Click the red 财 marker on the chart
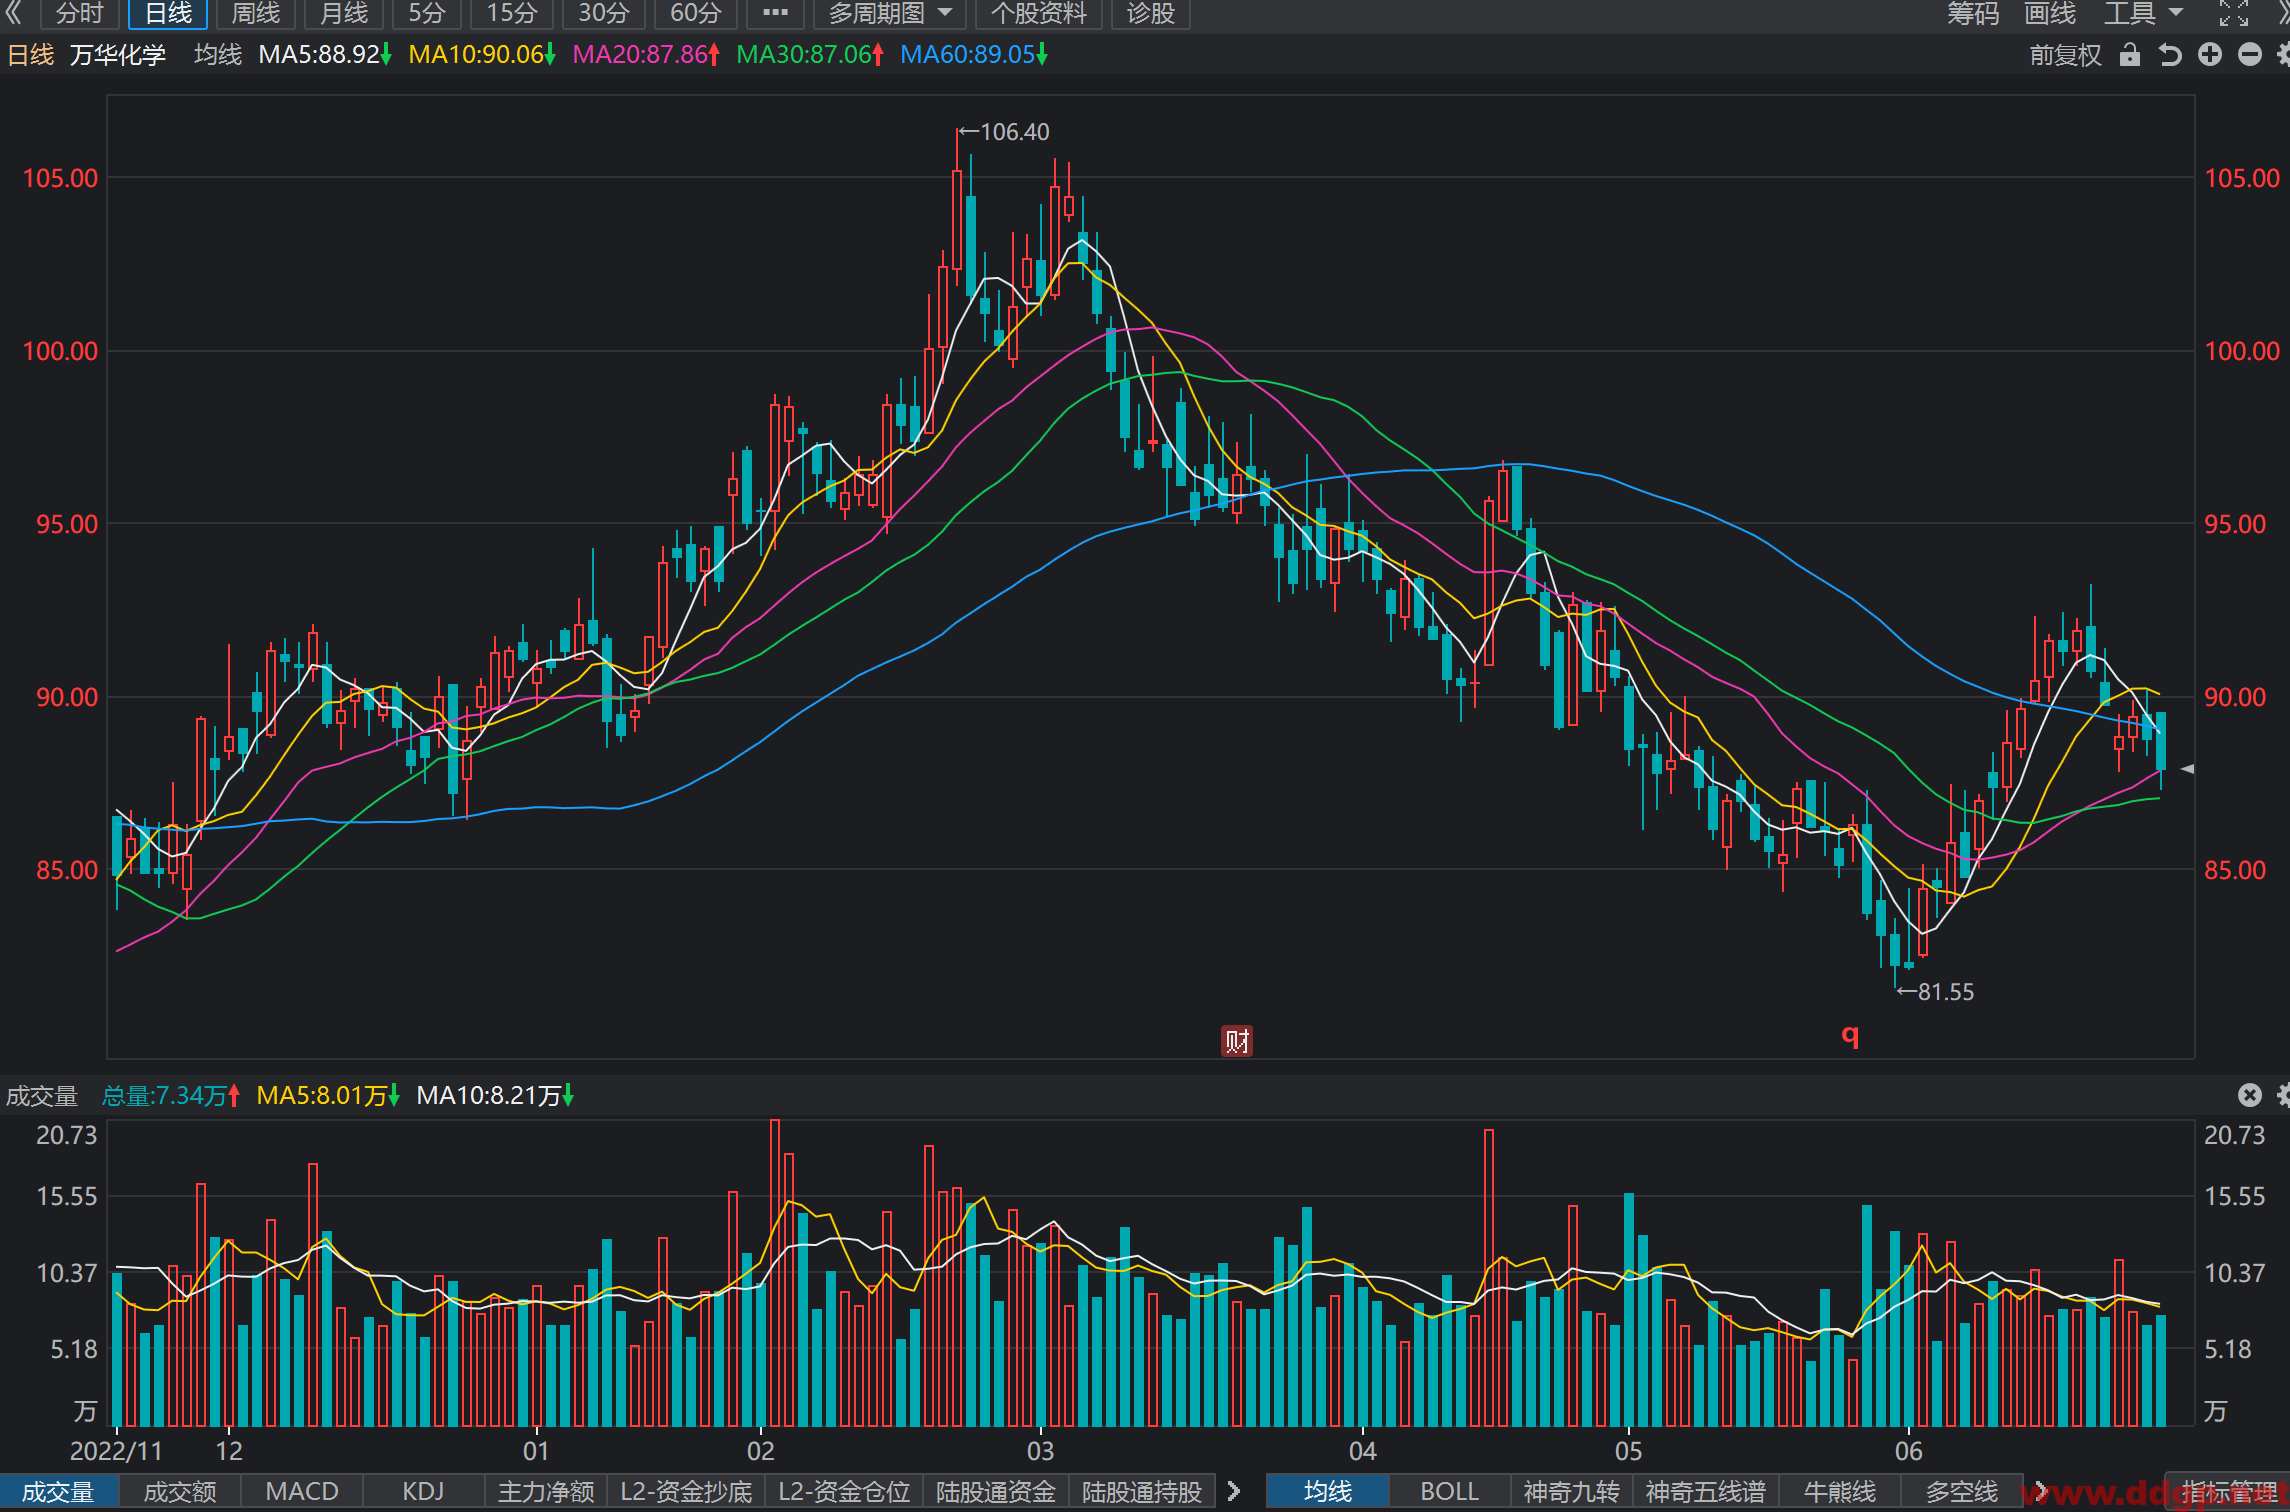Image resolution: width=2290 pixels, height=1512 pixels. pos(1237,1041)
